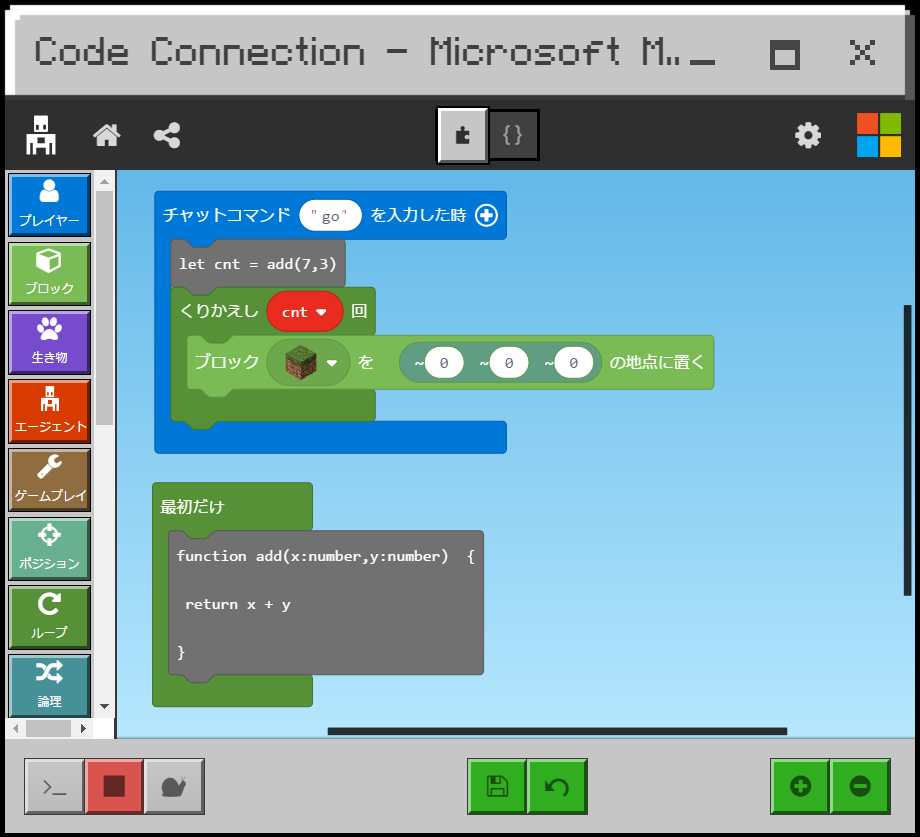920x837 pixels.
Task: Save the project with the save button
Action: pos(496,786)
